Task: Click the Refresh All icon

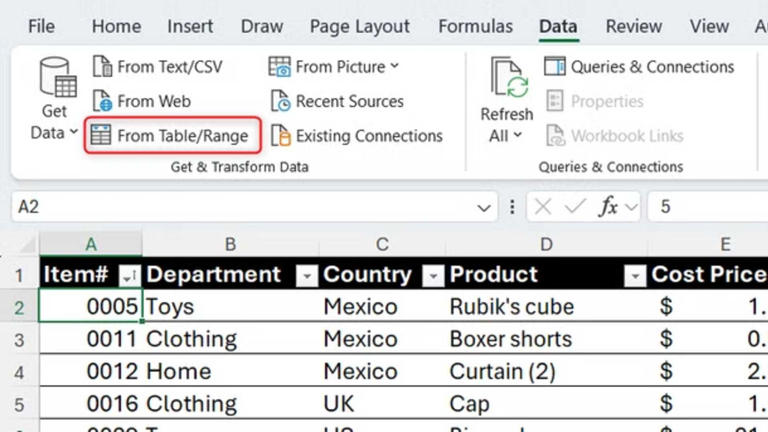Action: tap(507, 78)
